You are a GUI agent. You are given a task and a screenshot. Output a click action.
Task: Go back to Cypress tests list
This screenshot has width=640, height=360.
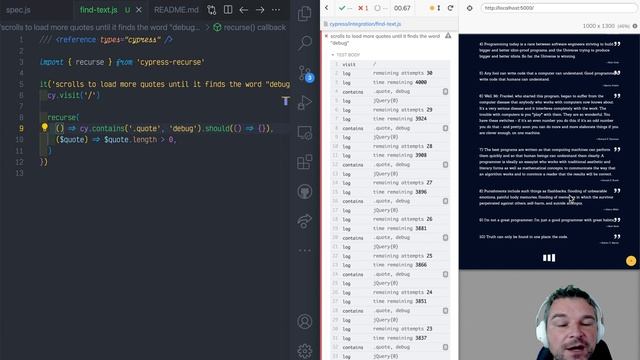327,8
